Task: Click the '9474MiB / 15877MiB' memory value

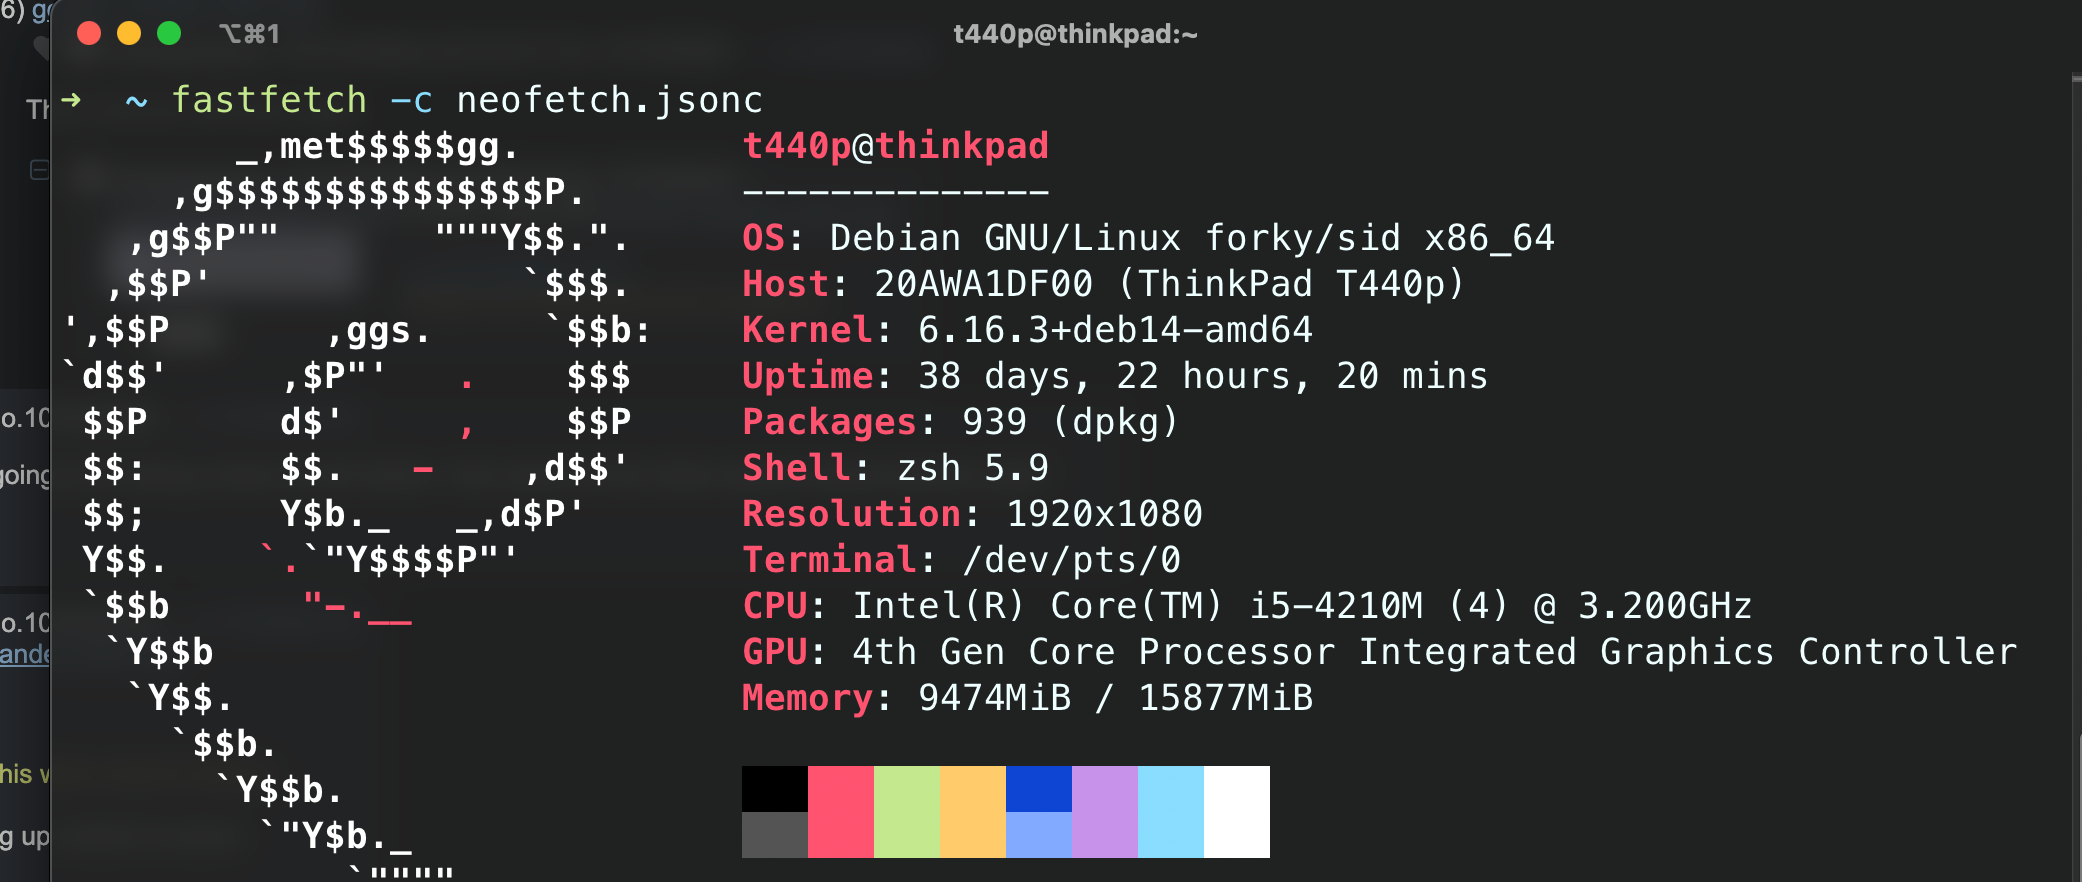Action: tap(1115, 698)
